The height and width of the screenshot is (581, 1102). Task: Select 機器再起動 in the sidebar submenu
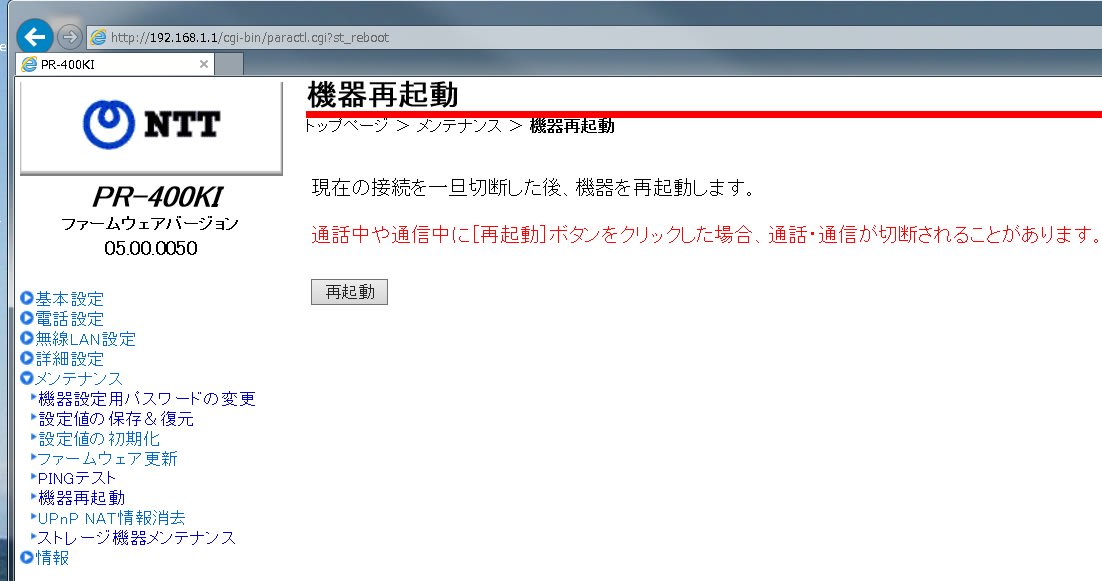pyautogui.click(x=82, y=498)
